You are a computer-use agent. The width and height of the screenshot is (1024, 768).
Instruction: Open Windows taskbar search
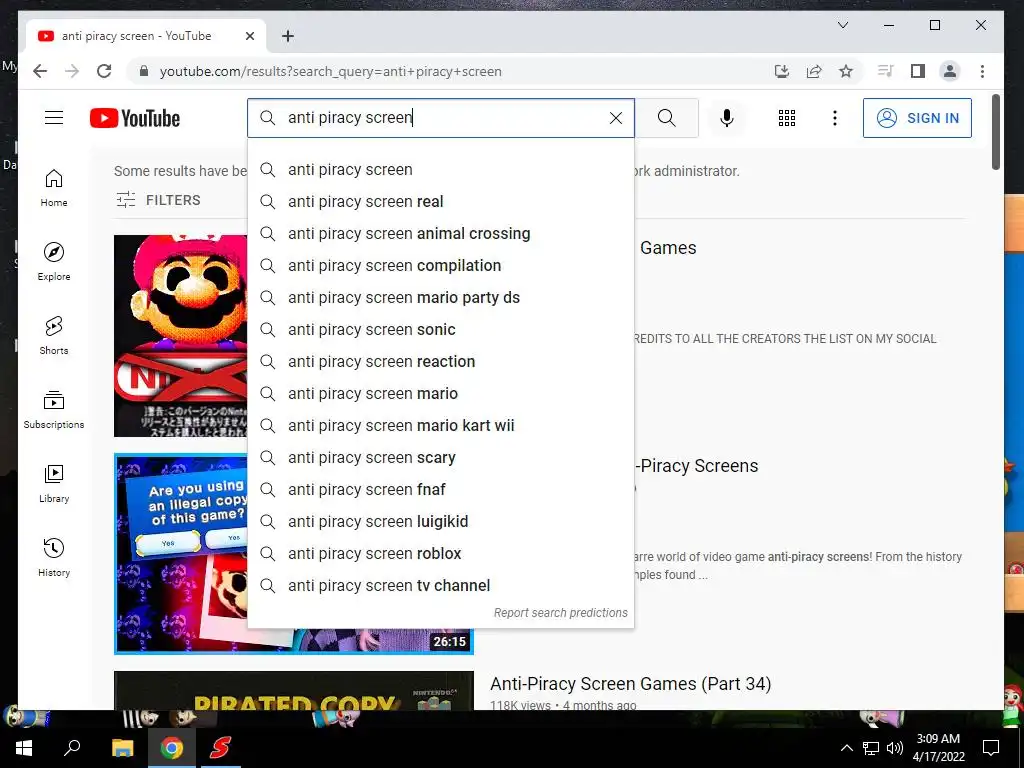click(72, 748)
